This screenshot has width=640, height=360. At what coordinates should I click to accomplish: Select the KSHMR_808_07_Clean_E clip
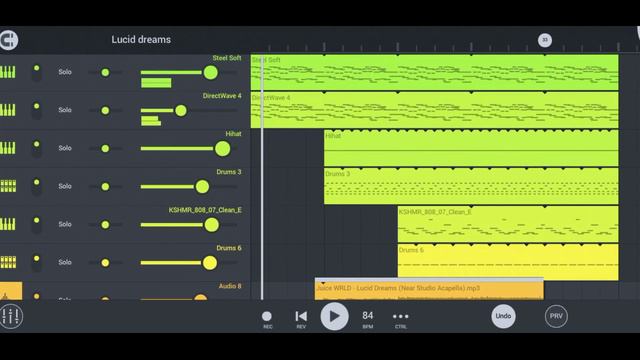click(508, 224)
